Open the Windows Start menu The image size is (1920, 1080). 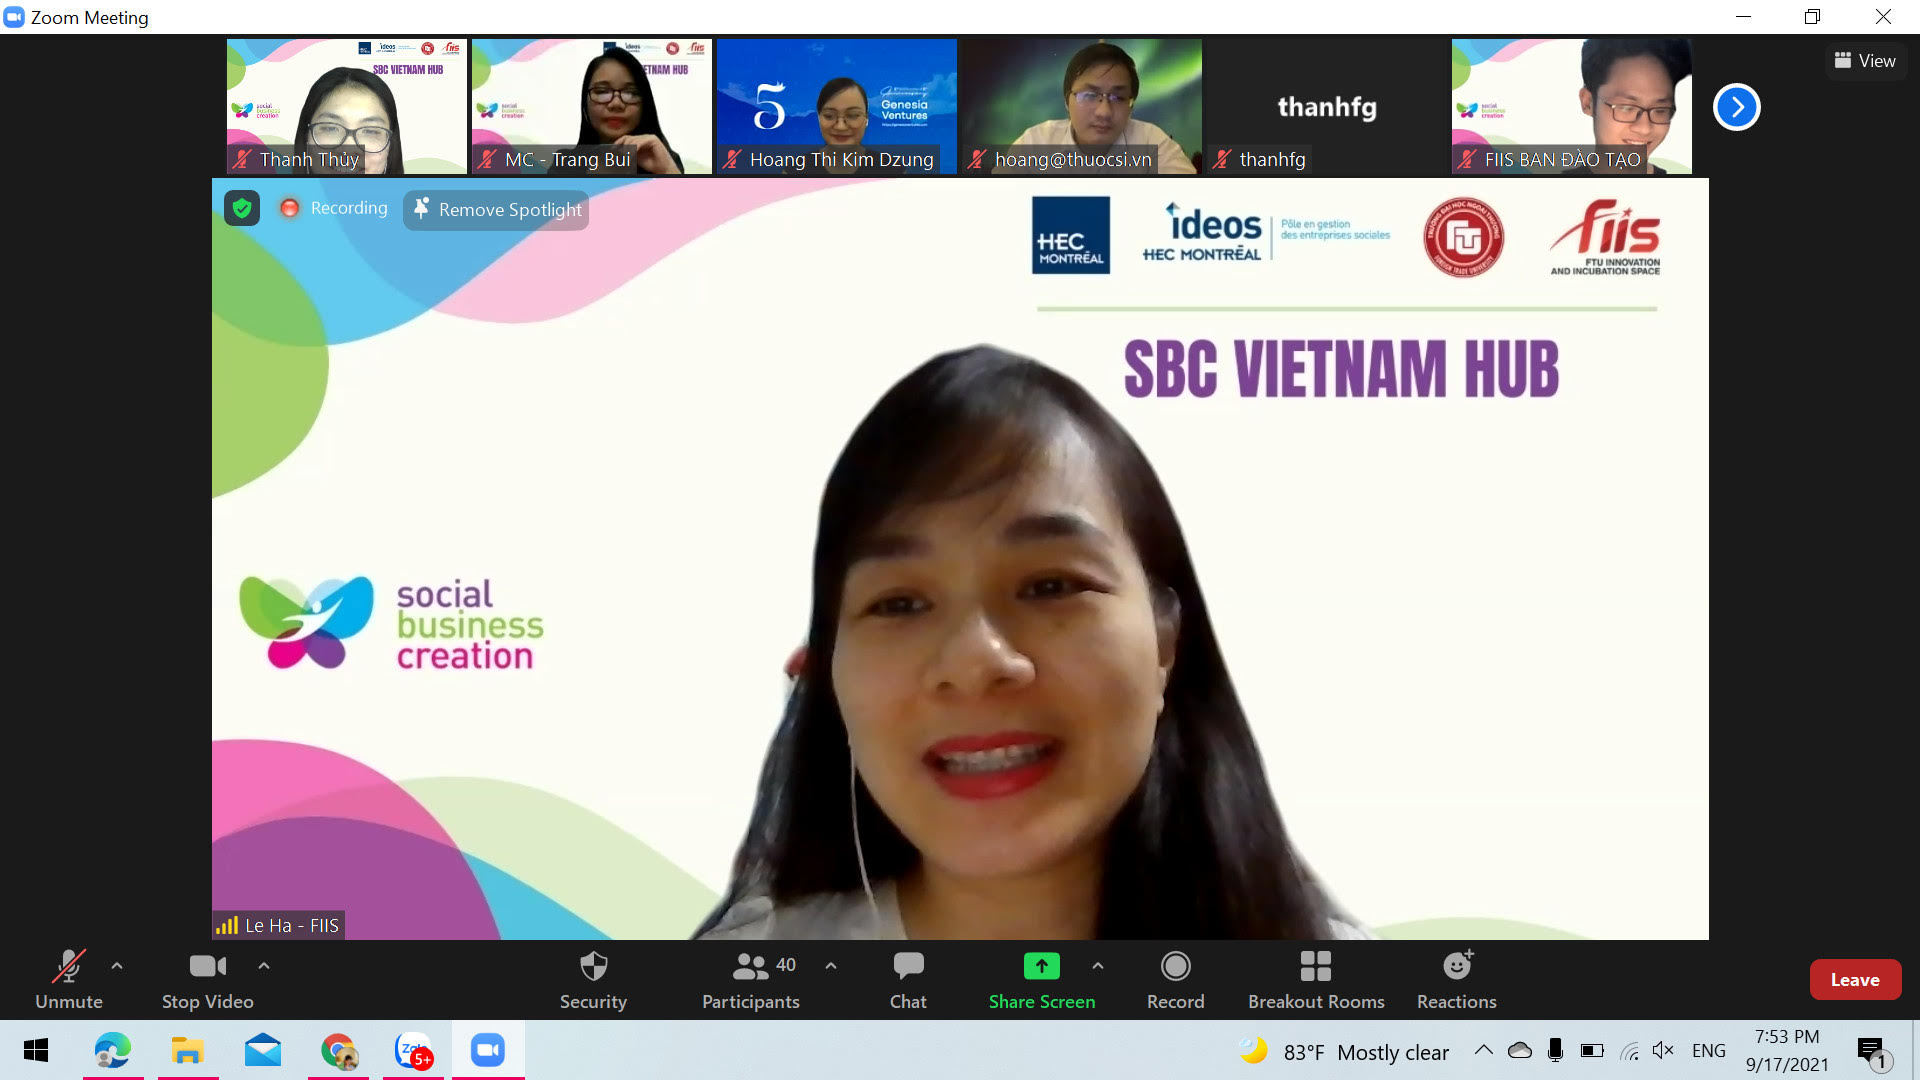(x=36, y=1050)
